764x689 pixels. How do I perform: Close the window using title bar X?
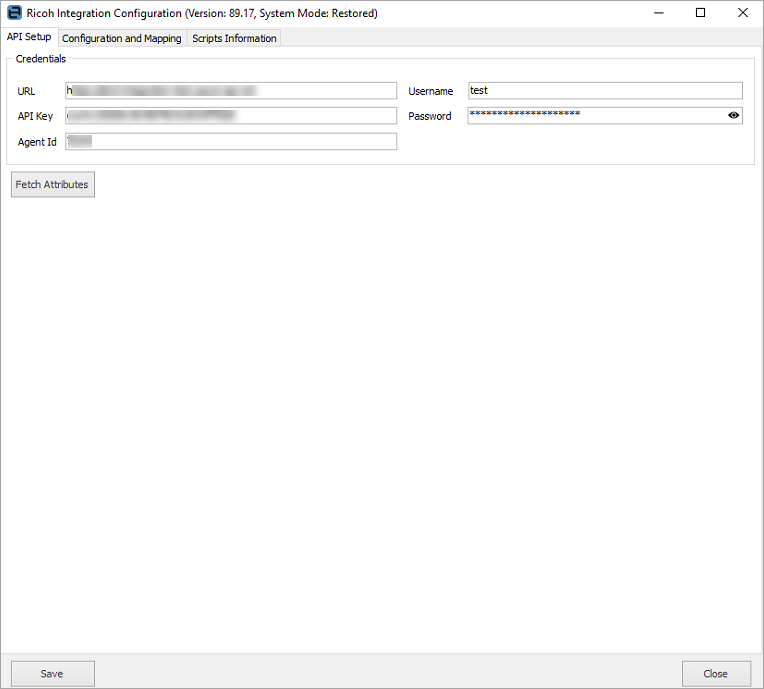743,13
